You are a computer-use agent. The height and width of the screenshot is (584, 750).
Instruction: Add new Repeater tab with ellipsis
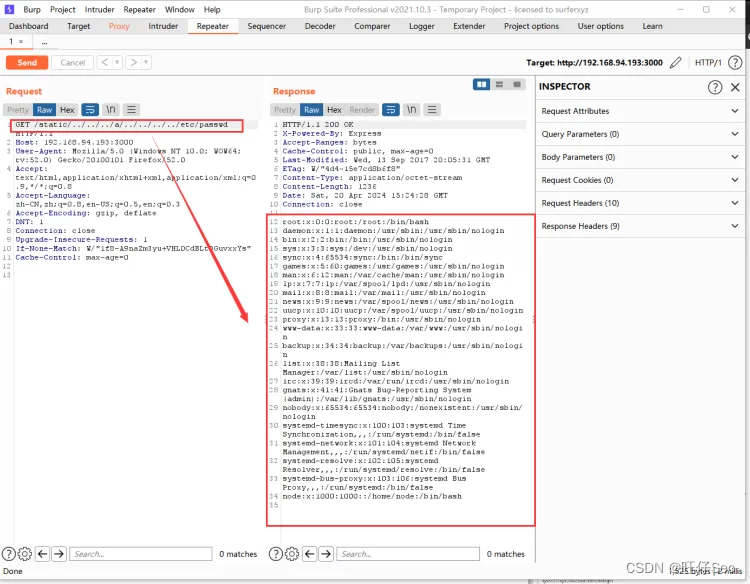pyautogui.click(x=44, y=42)
